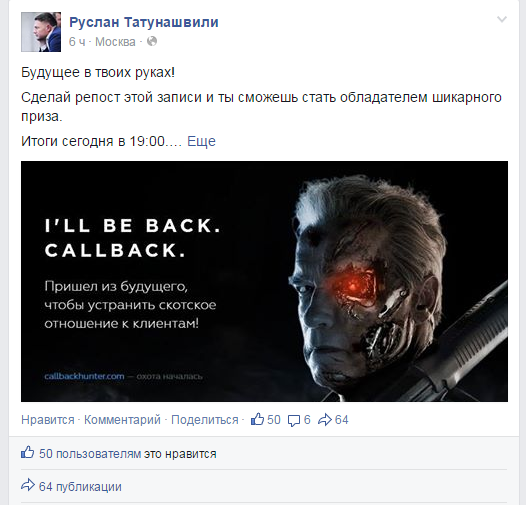Click the share arrow beside 64 публикации

pos(28,485)
